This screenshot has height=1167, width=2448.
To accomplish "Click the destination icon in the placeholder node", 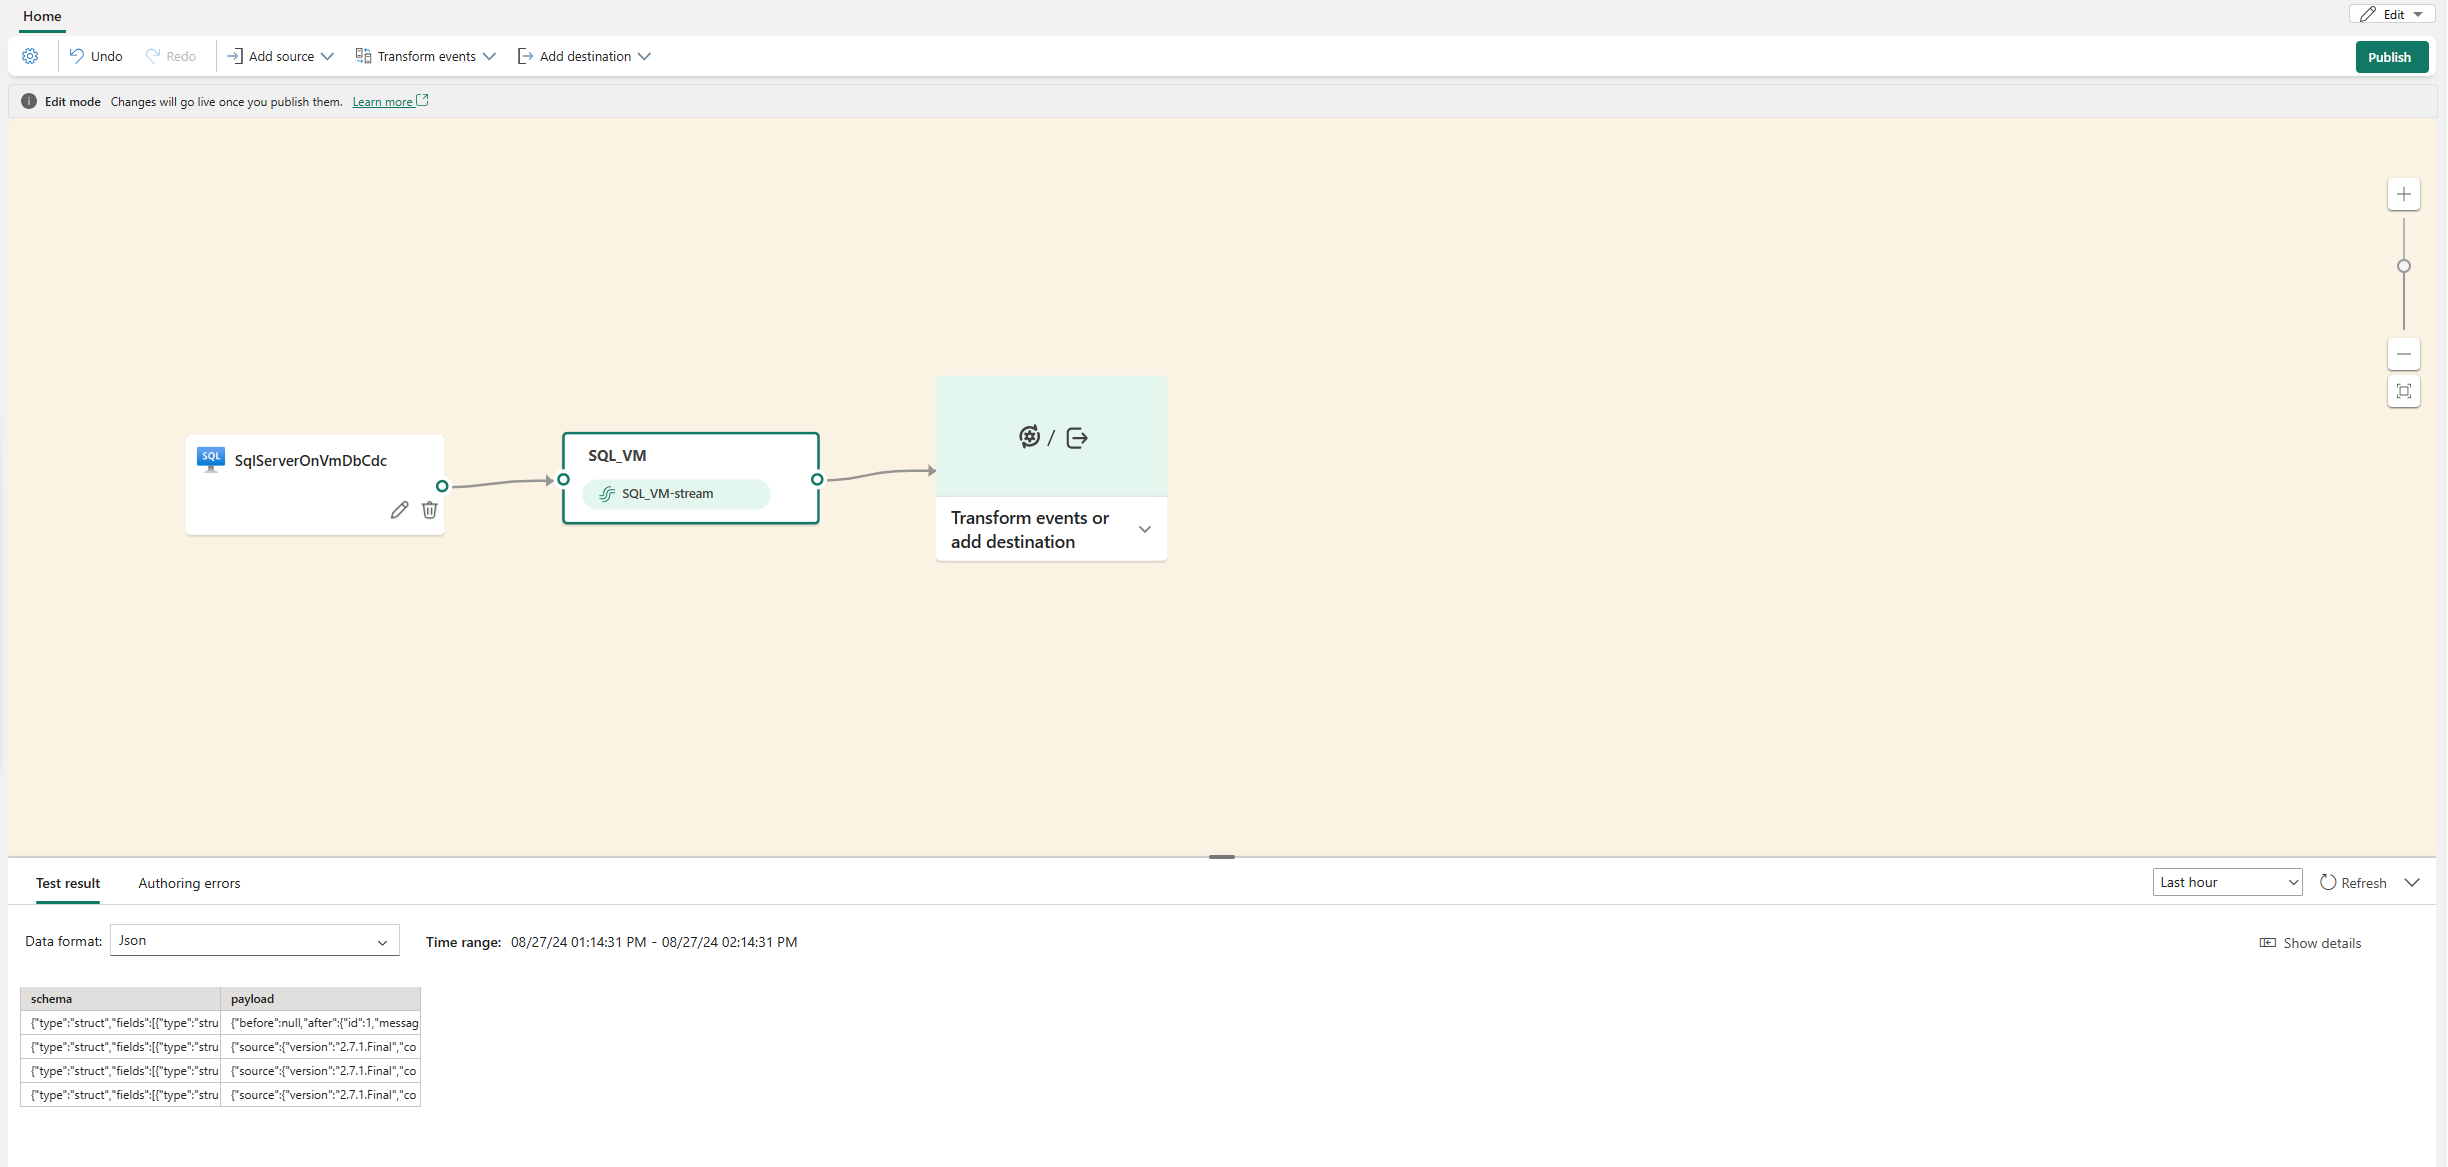I will point(1076,437).
